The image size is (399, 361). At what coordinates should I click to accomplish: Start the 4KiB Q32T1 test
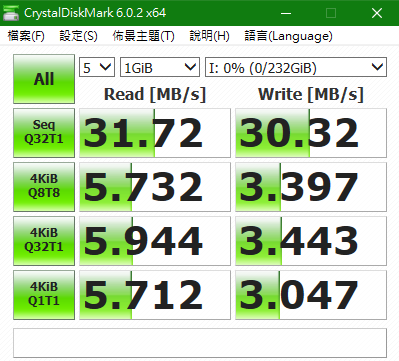point(44,241)
